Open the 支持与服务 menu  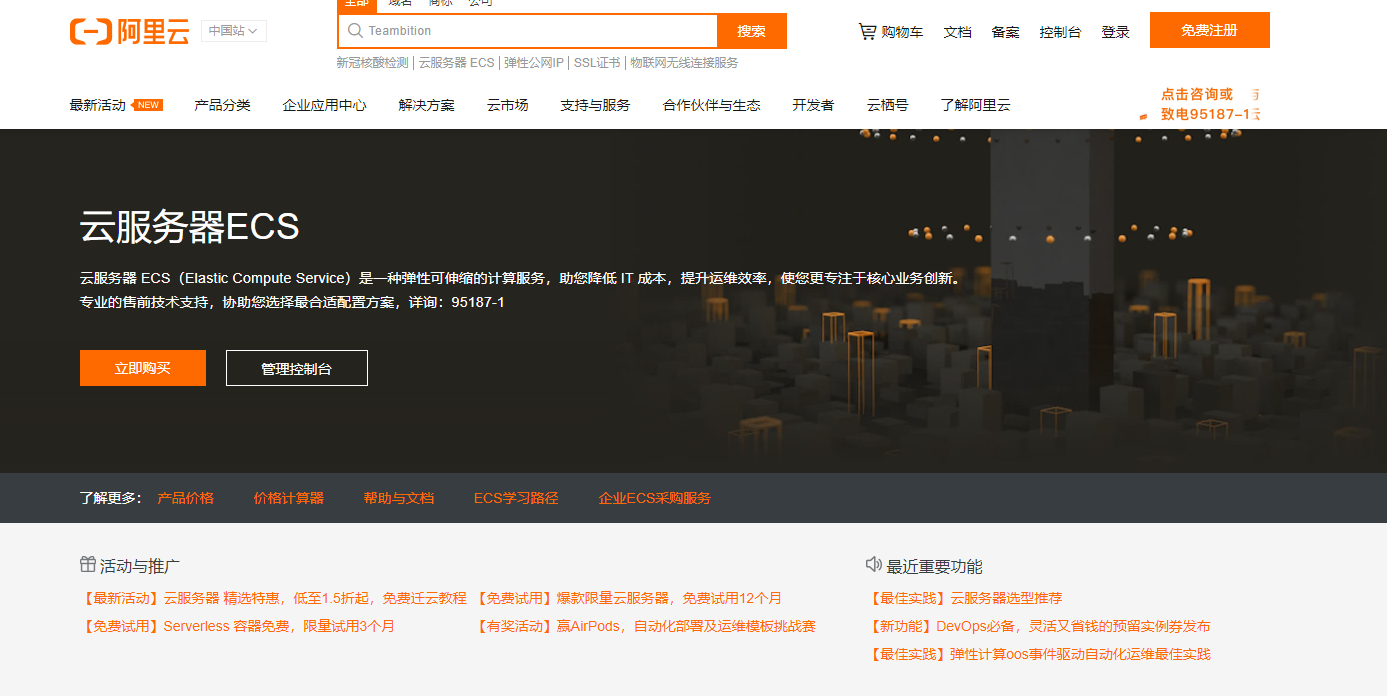(595, 105)
